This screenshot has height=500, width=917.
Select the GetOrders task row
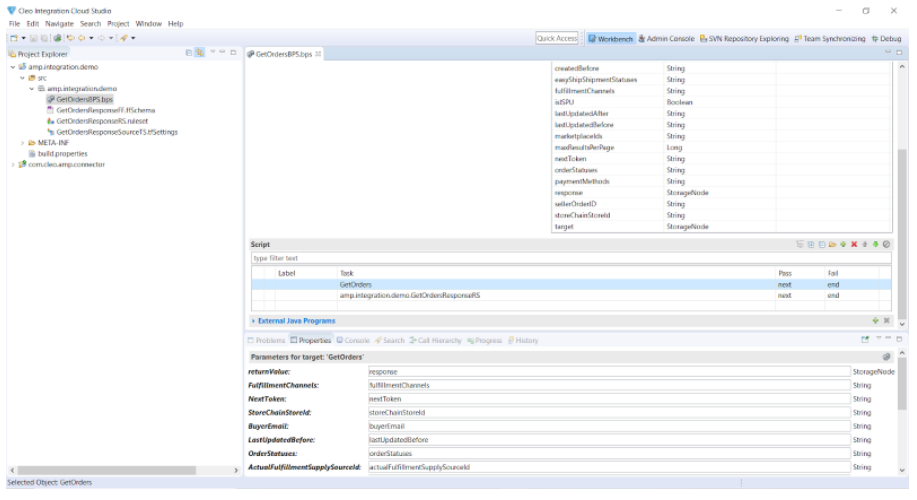[571, 285]
